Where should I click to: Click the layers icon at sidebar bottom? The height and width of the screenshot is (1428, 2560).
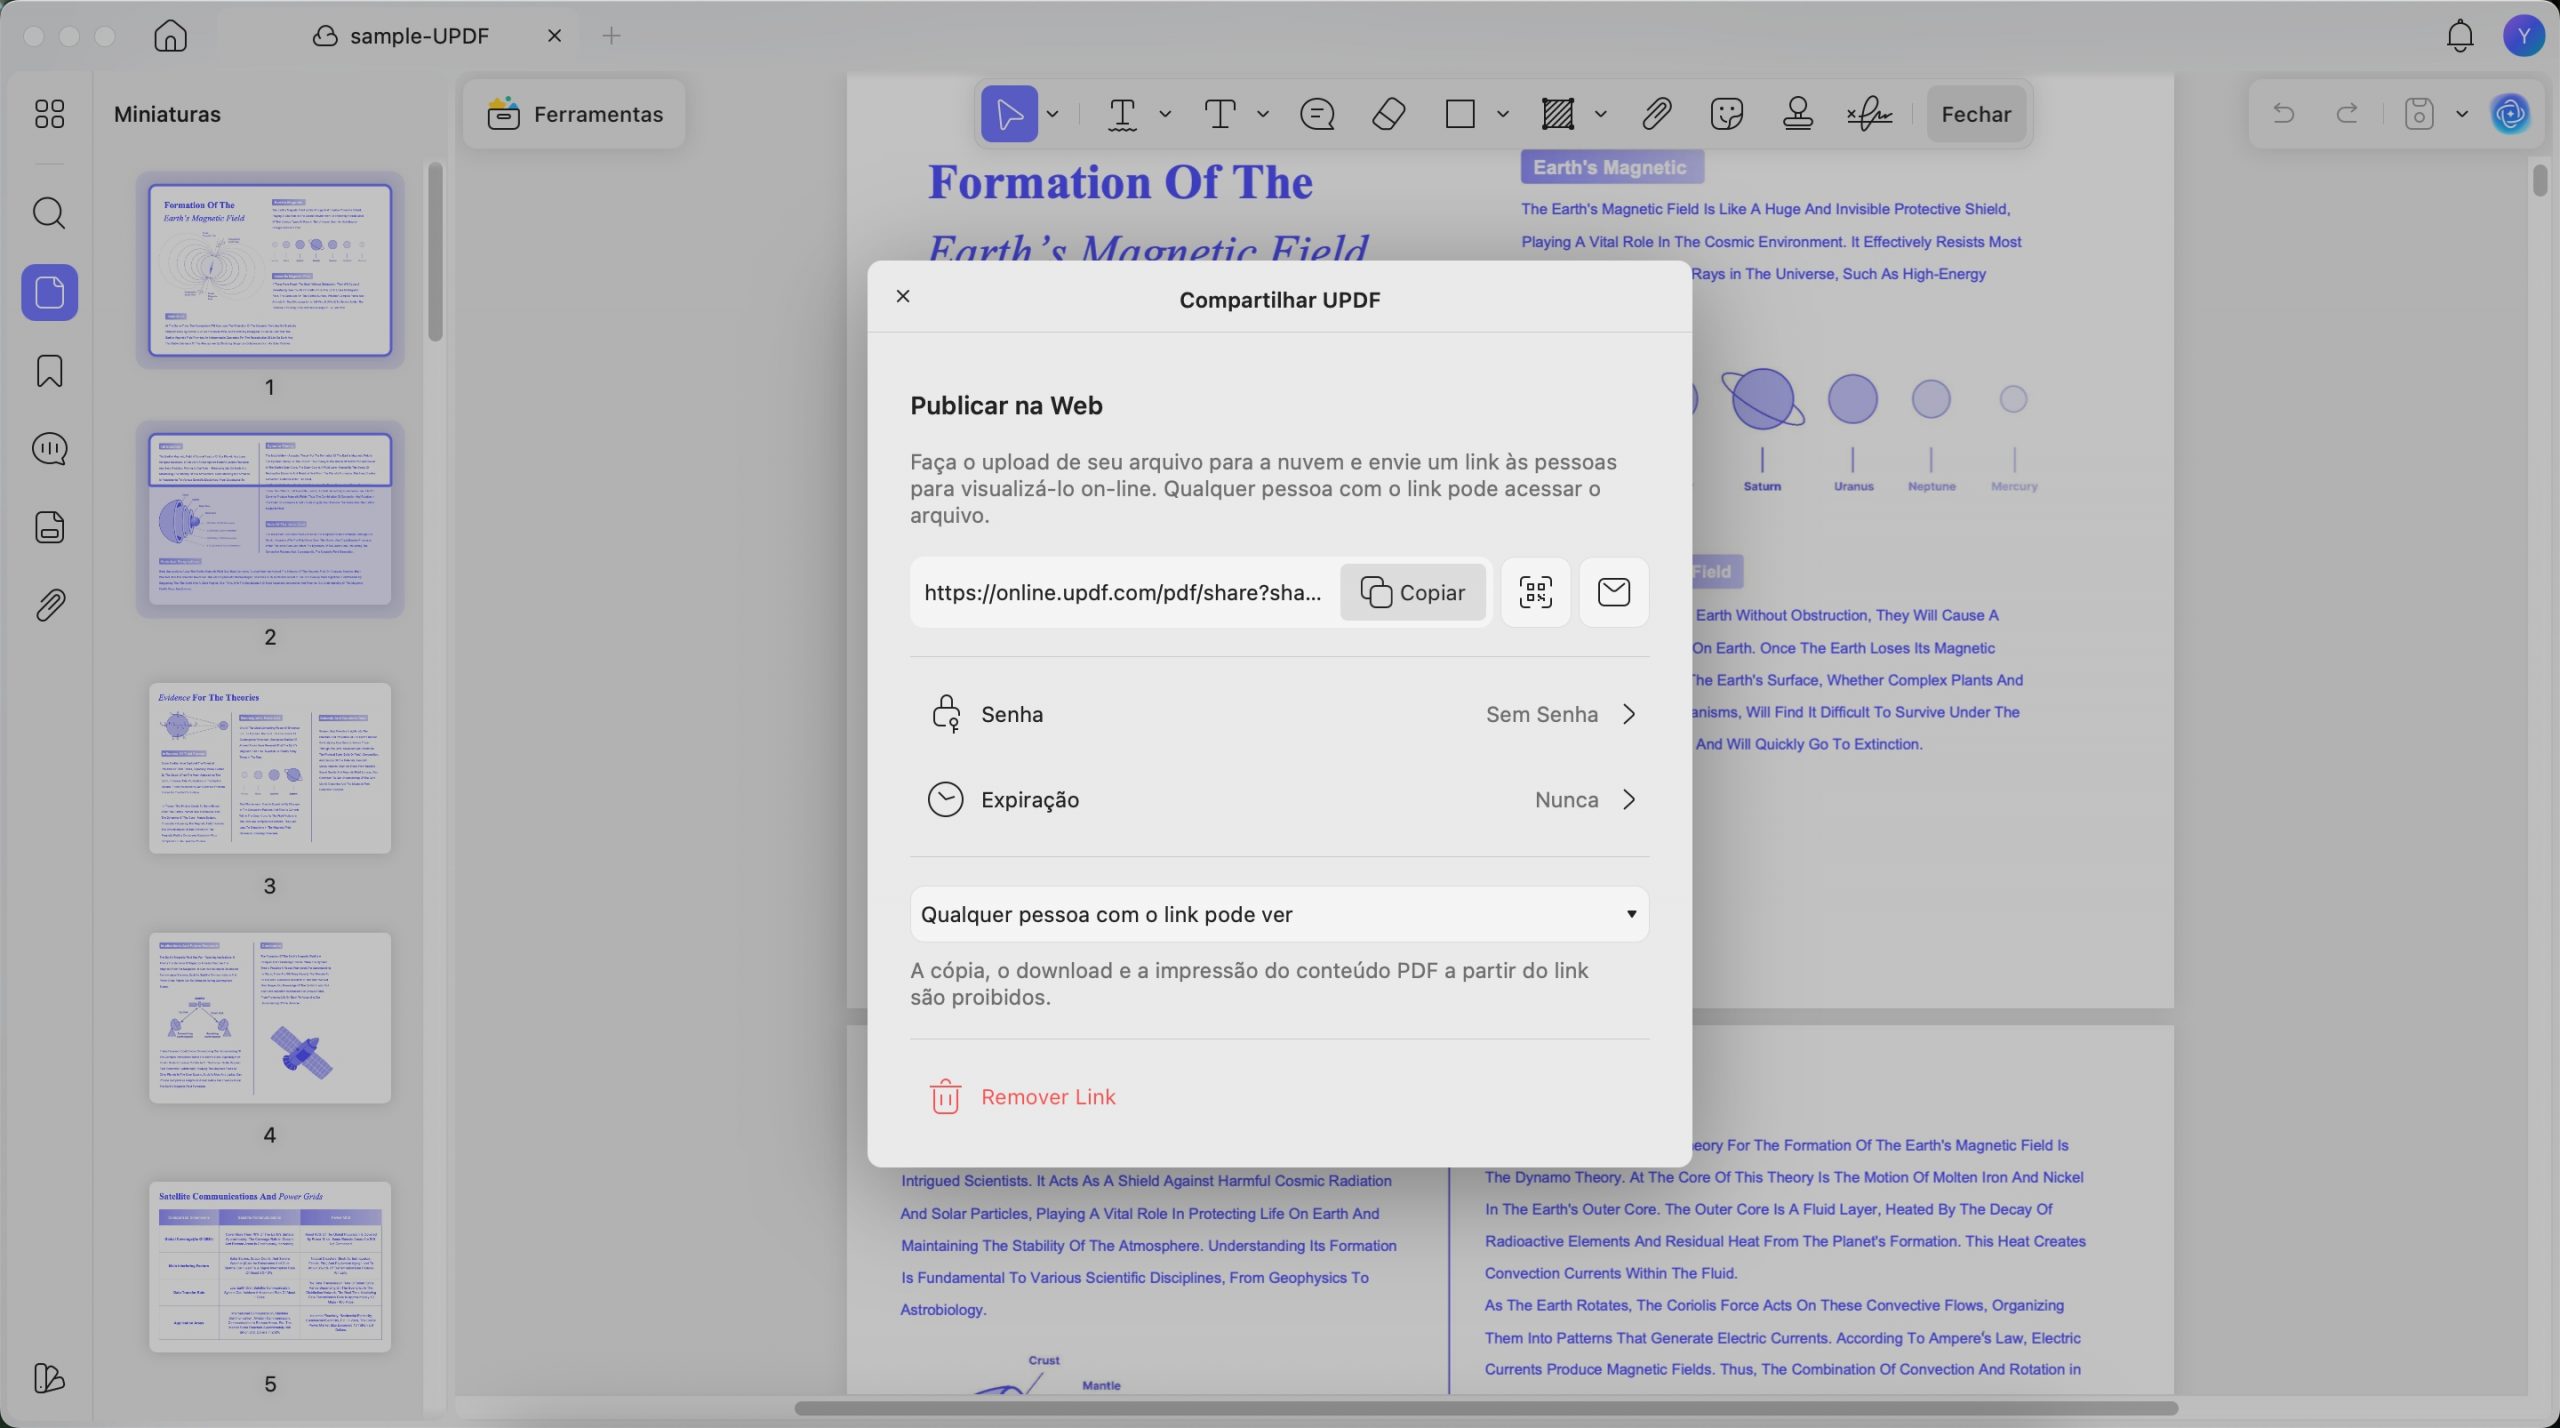click(49, 1378)
